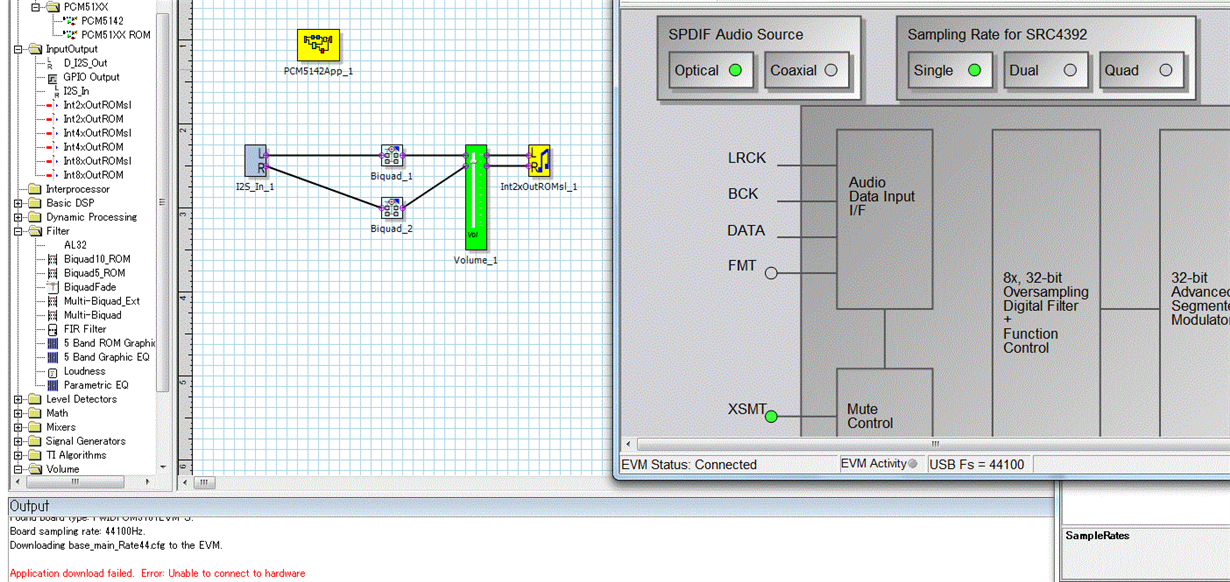Screen dimensions: 1230x582
Task: Click the PCM51XX ROM component icon
Action: [x=70, y=34]
